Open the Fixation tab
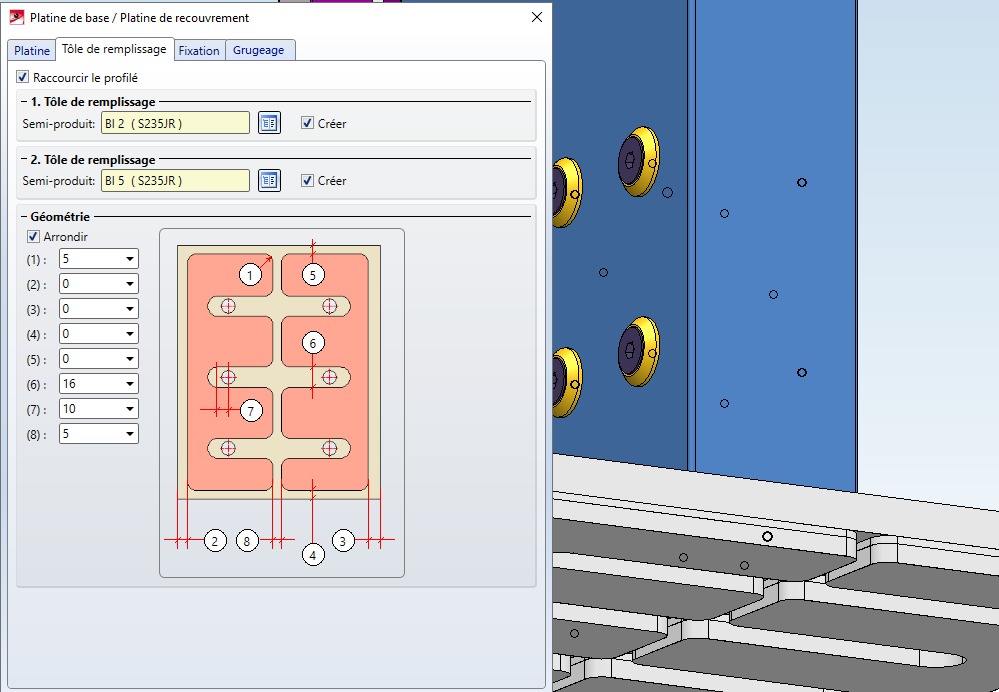This screenshot has height=692, width=999. pos(199,51)
